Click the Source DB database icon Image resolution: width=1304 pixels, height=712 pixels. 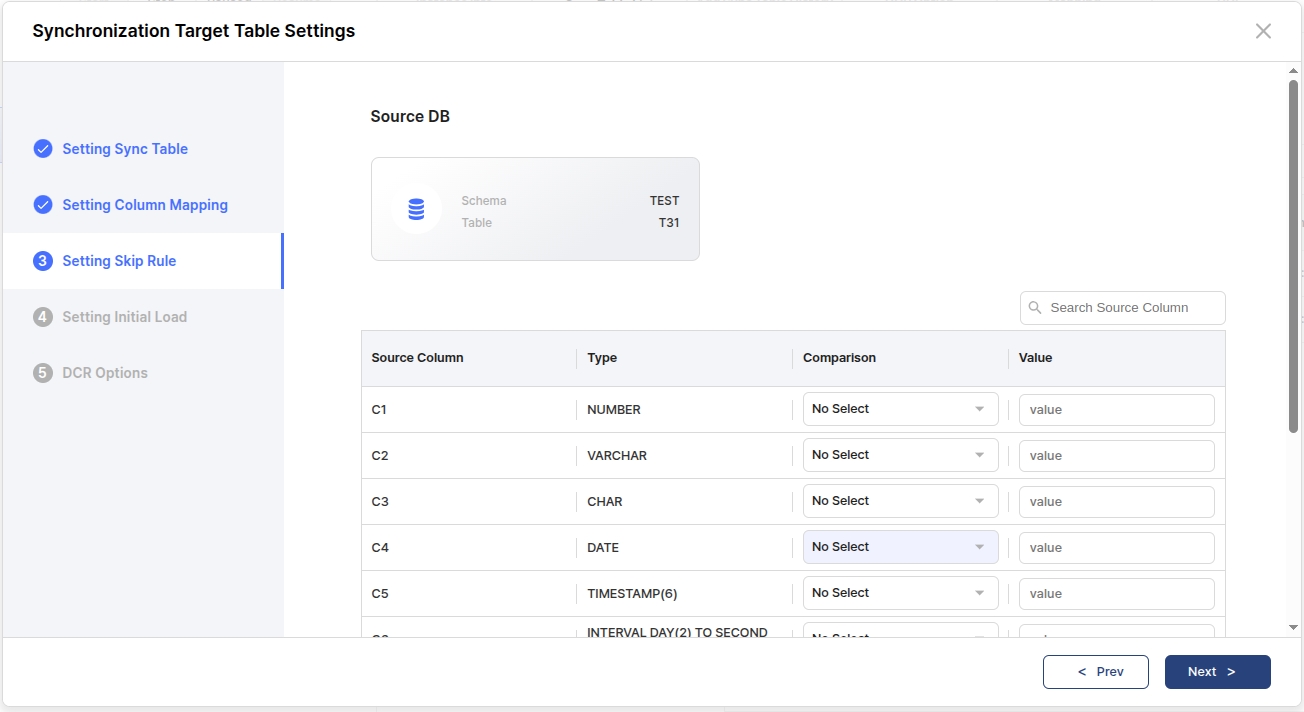(x=416, y=210)
